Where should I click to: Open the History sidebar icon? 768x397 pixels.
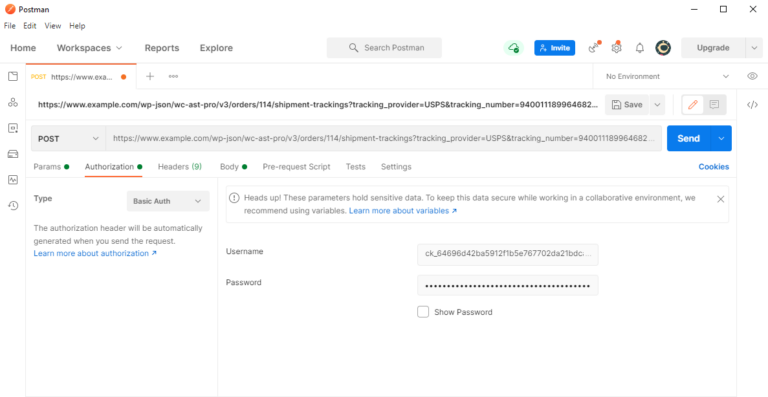coord(13,206)
